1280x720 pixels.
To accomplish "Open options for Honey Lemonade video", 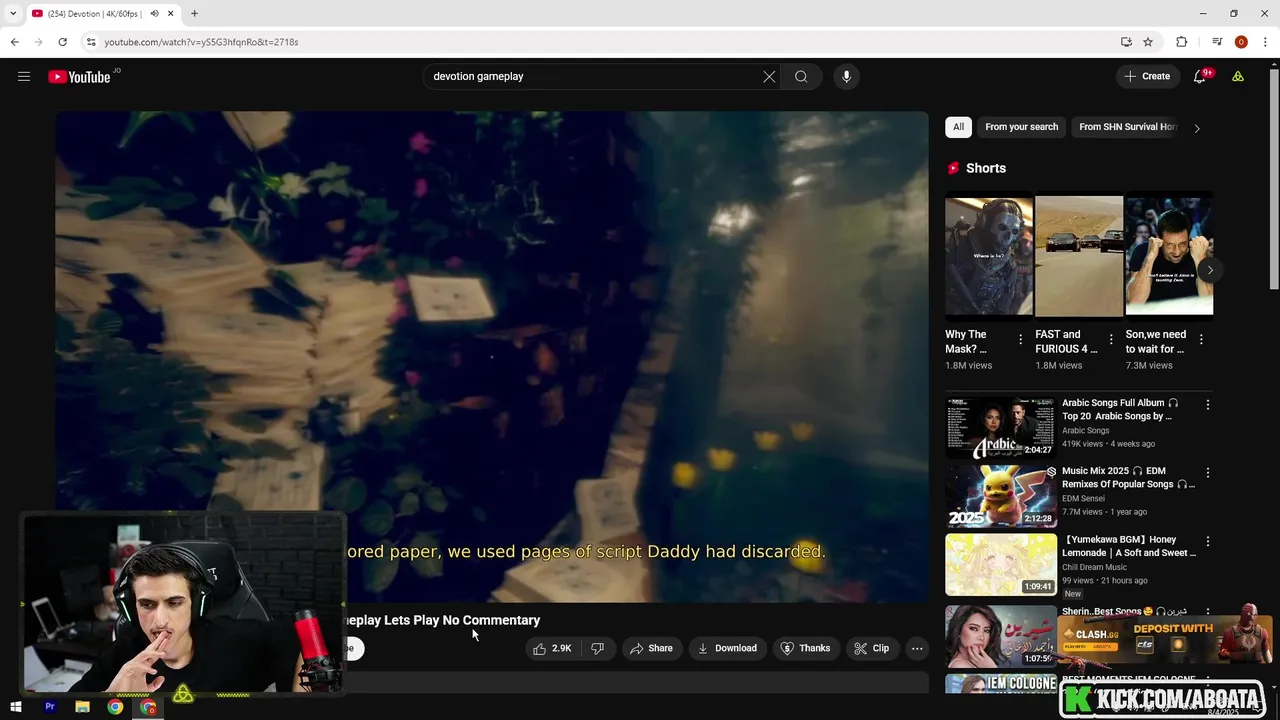I will [1207, 541].
